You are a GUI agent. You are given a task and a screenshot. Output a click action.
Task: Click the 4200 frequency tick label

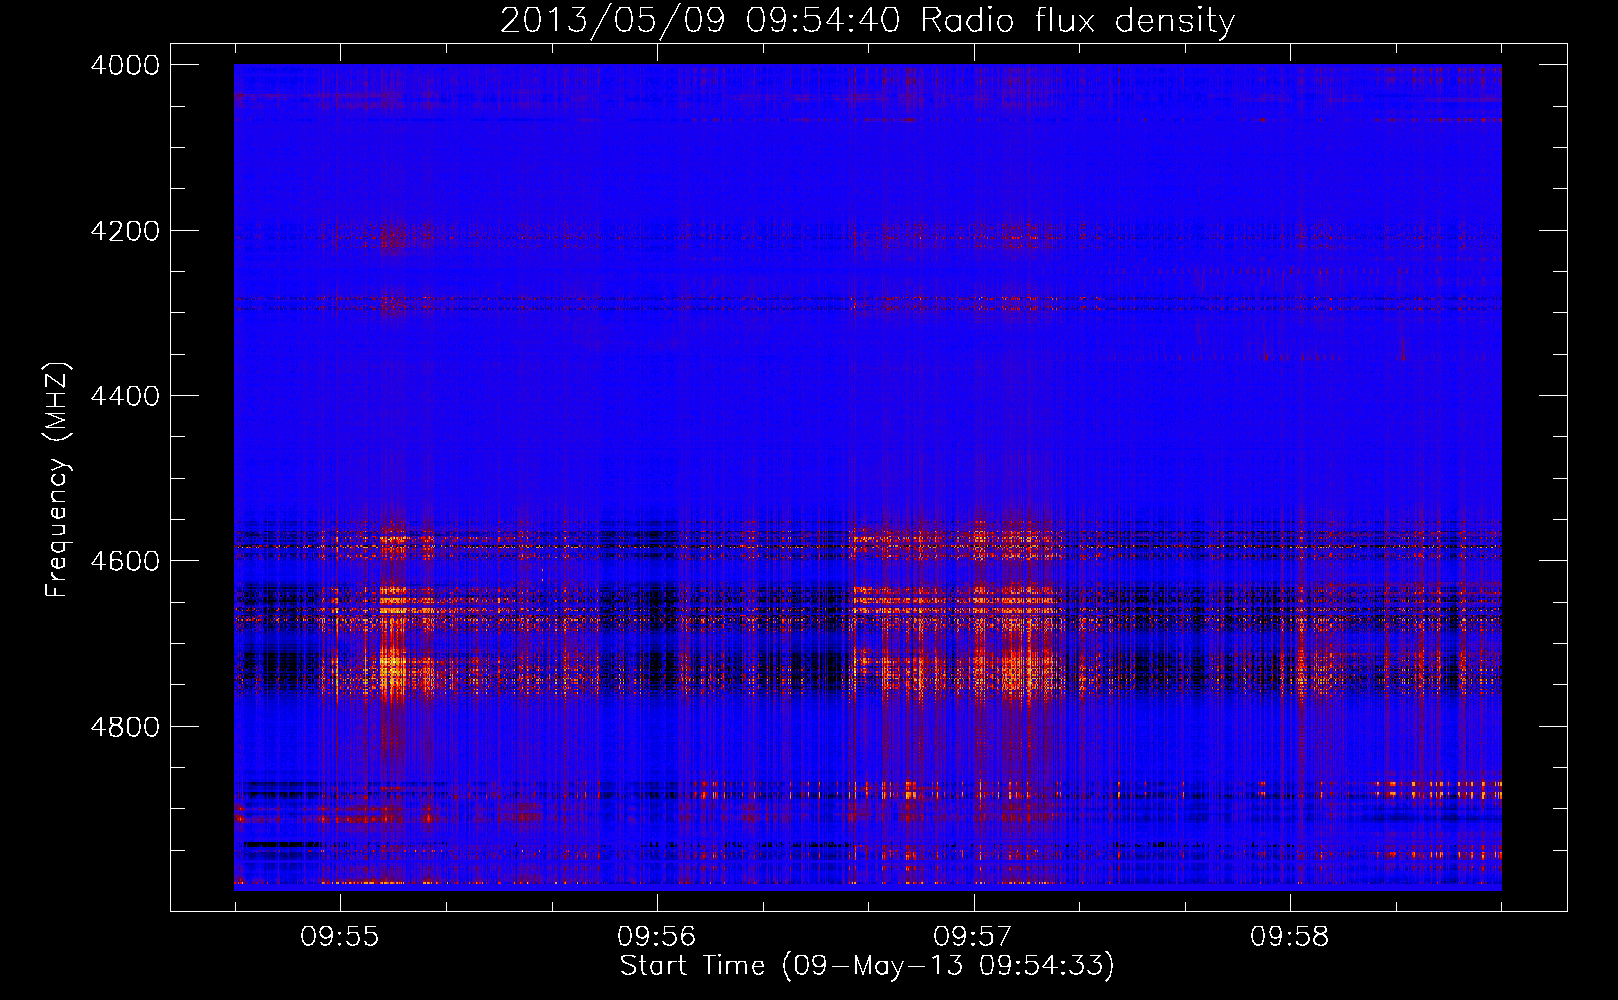pyautogui.click(x=125, y=231)
